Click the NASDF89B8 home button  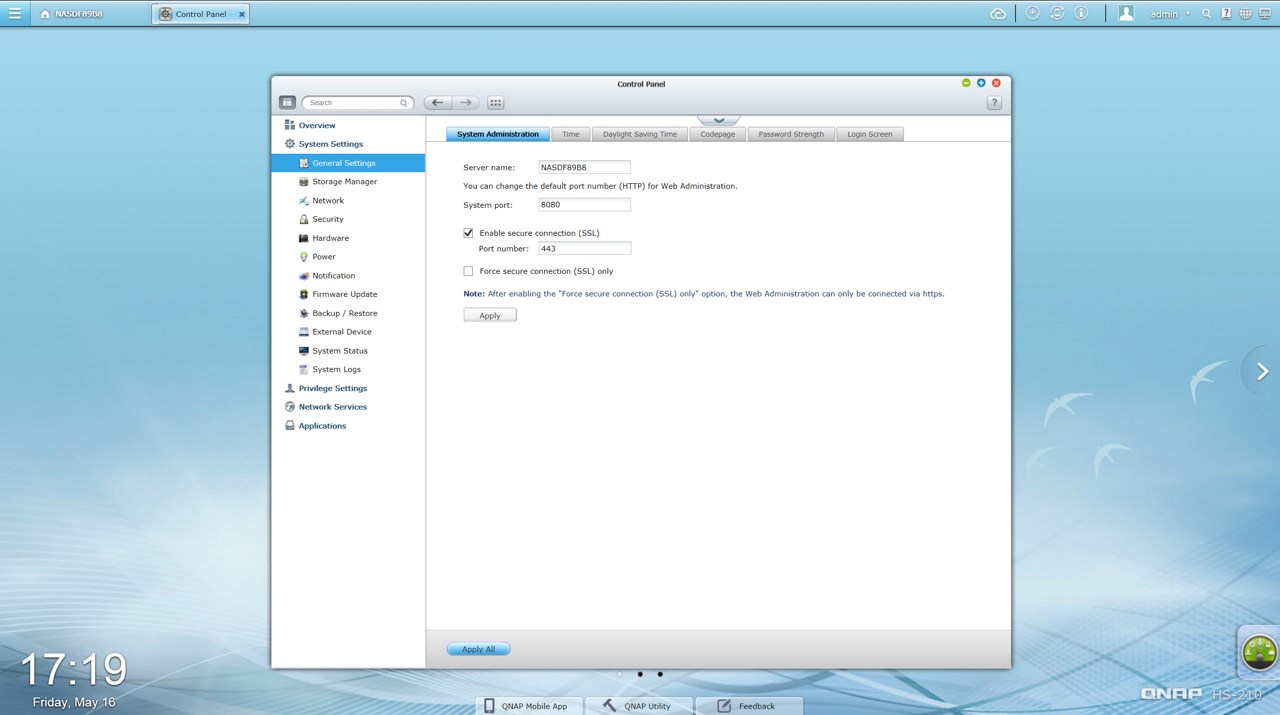click(71, 14)
